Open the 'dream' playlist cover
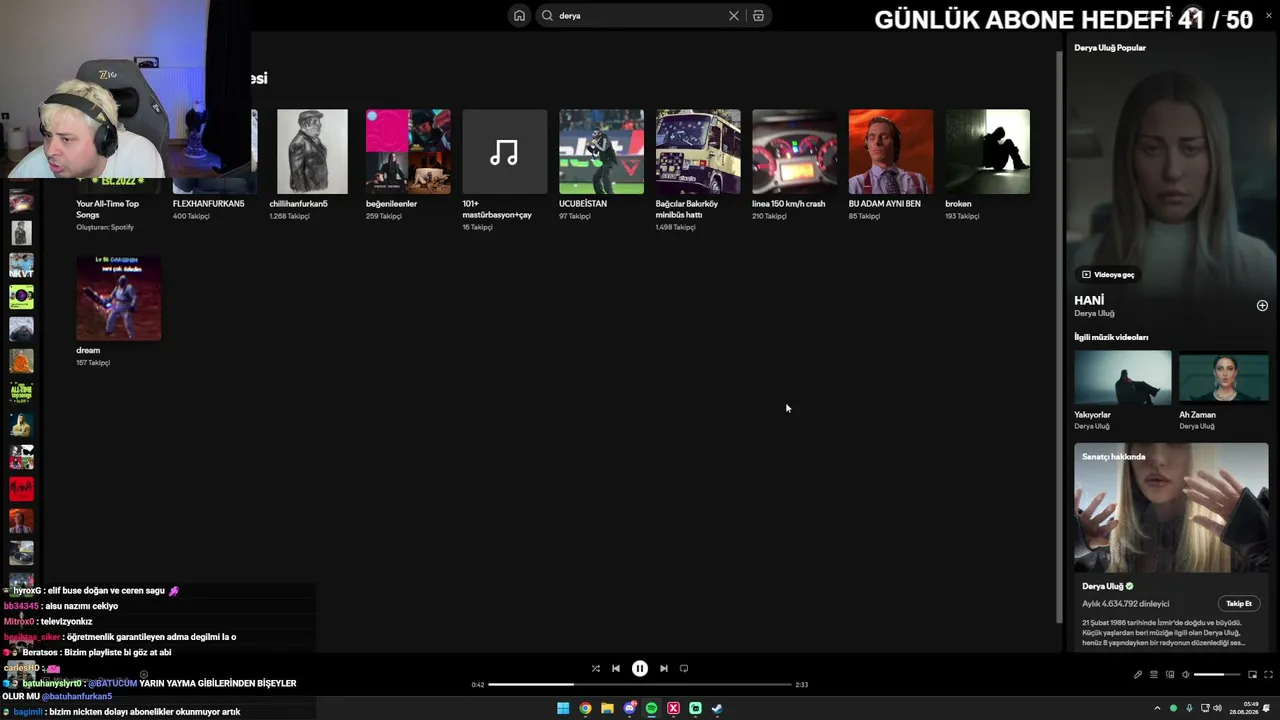1280x720 pixels. tap(119, 298)
